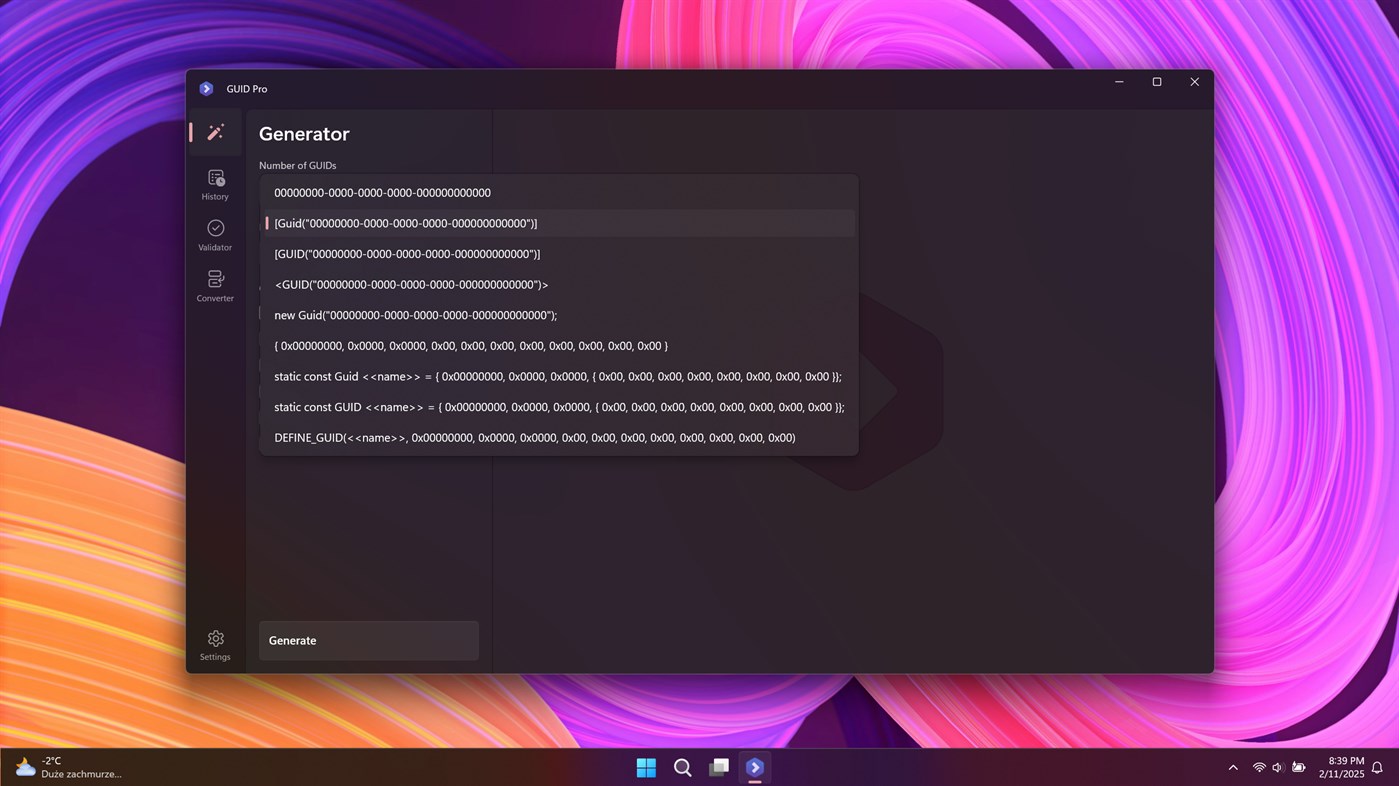Screen dimensions: 1399x786
Task: Open the Converter tool
Action: click(215, 284)
